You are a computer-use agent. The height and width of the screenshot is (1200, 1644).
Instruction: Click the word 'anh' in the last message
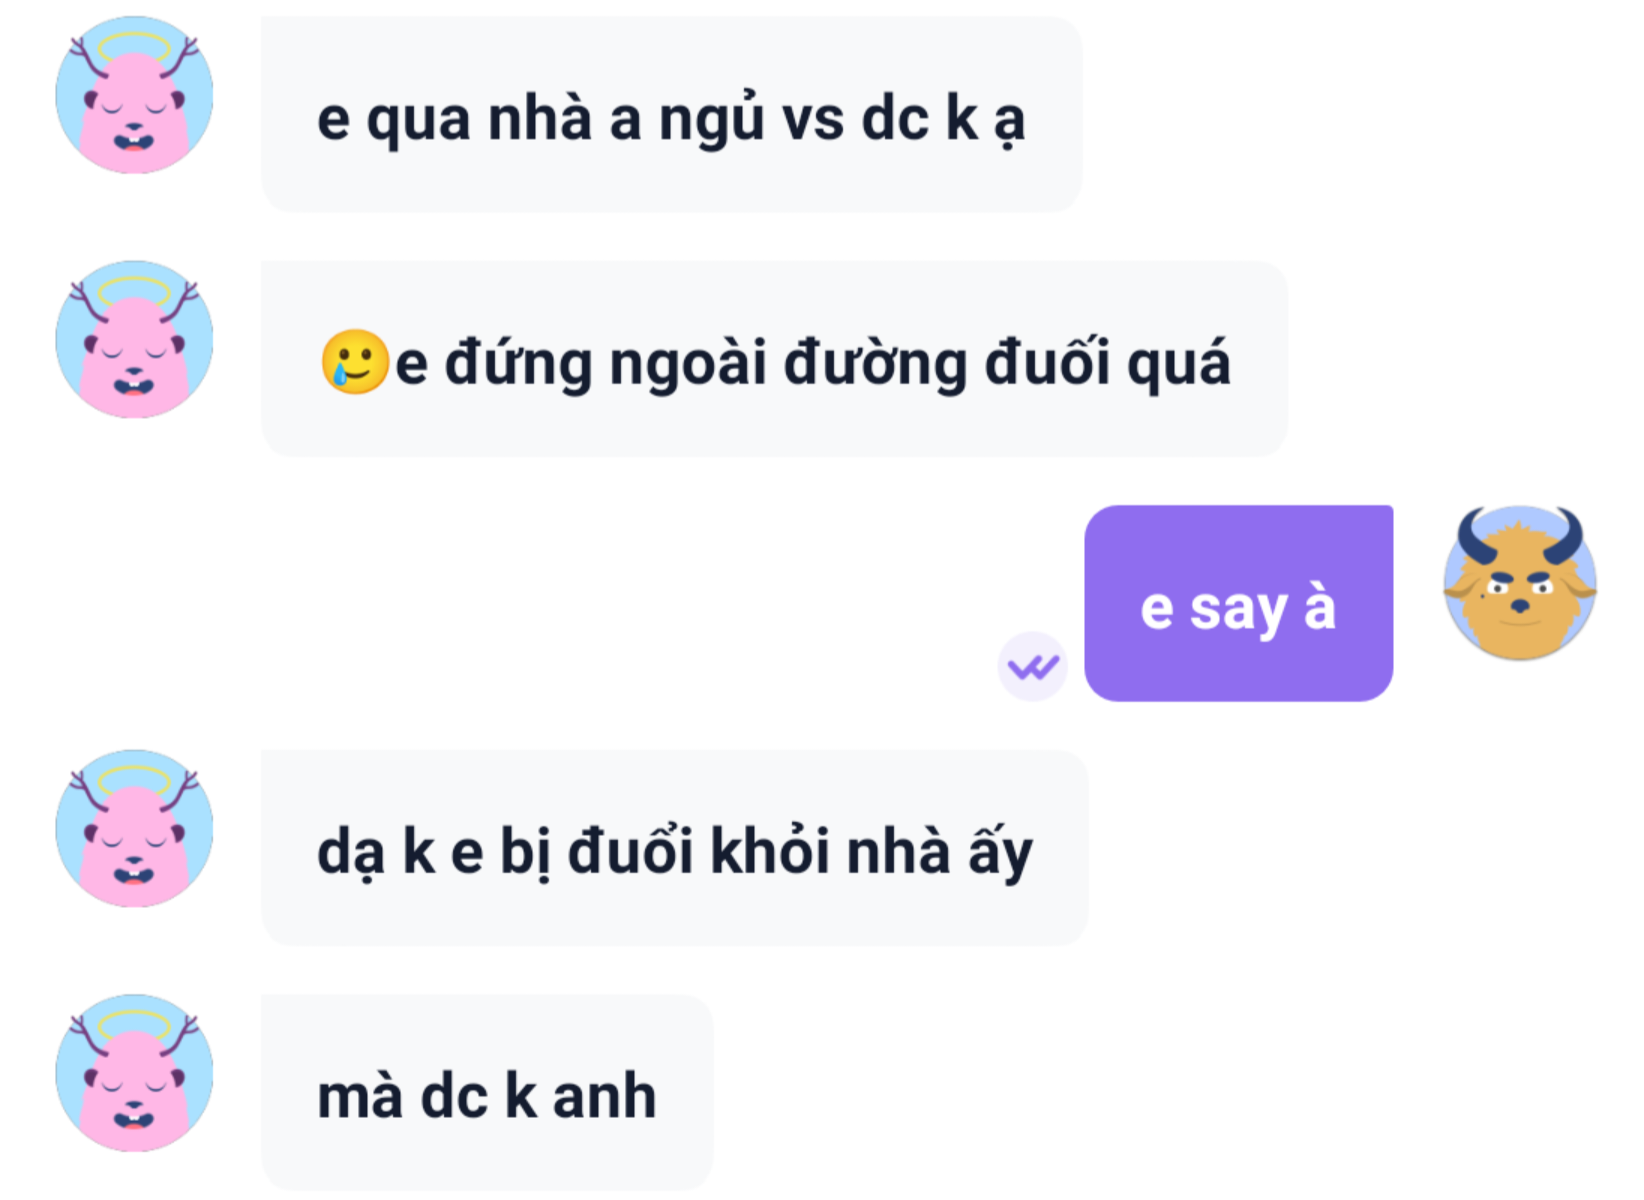tap(604, 1096)
